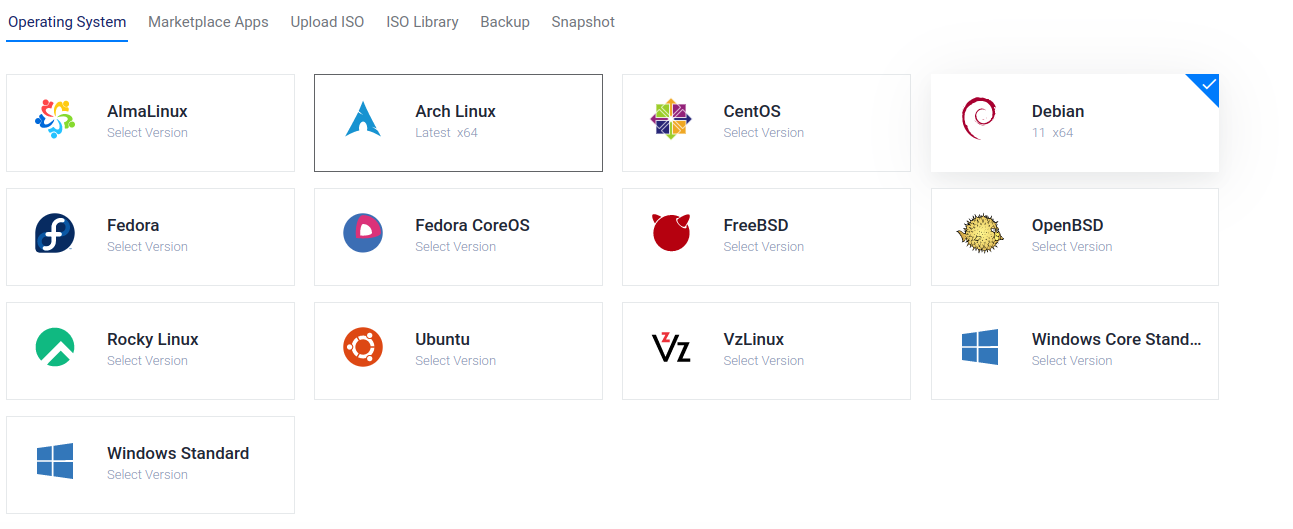Click the Fedora logo icon
Viewport: 1293px width, 529px height.
(x=54, y=234)
